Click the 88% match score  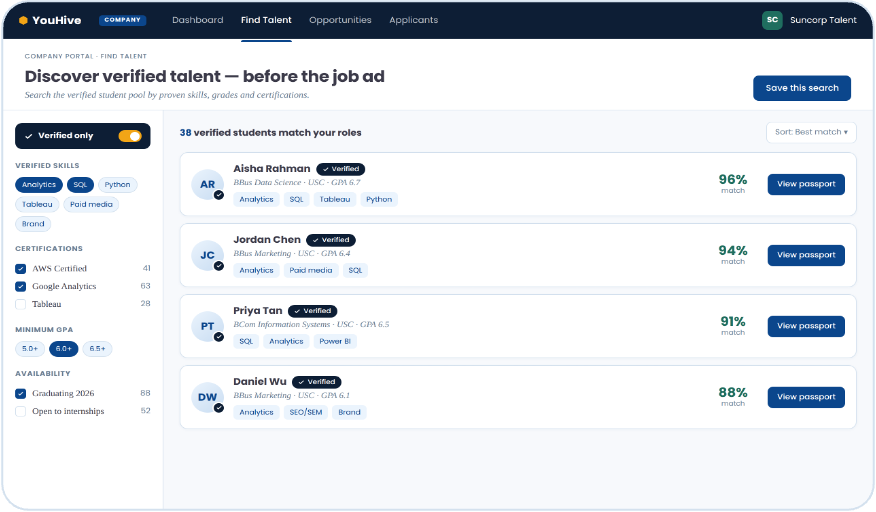[732, 393]
